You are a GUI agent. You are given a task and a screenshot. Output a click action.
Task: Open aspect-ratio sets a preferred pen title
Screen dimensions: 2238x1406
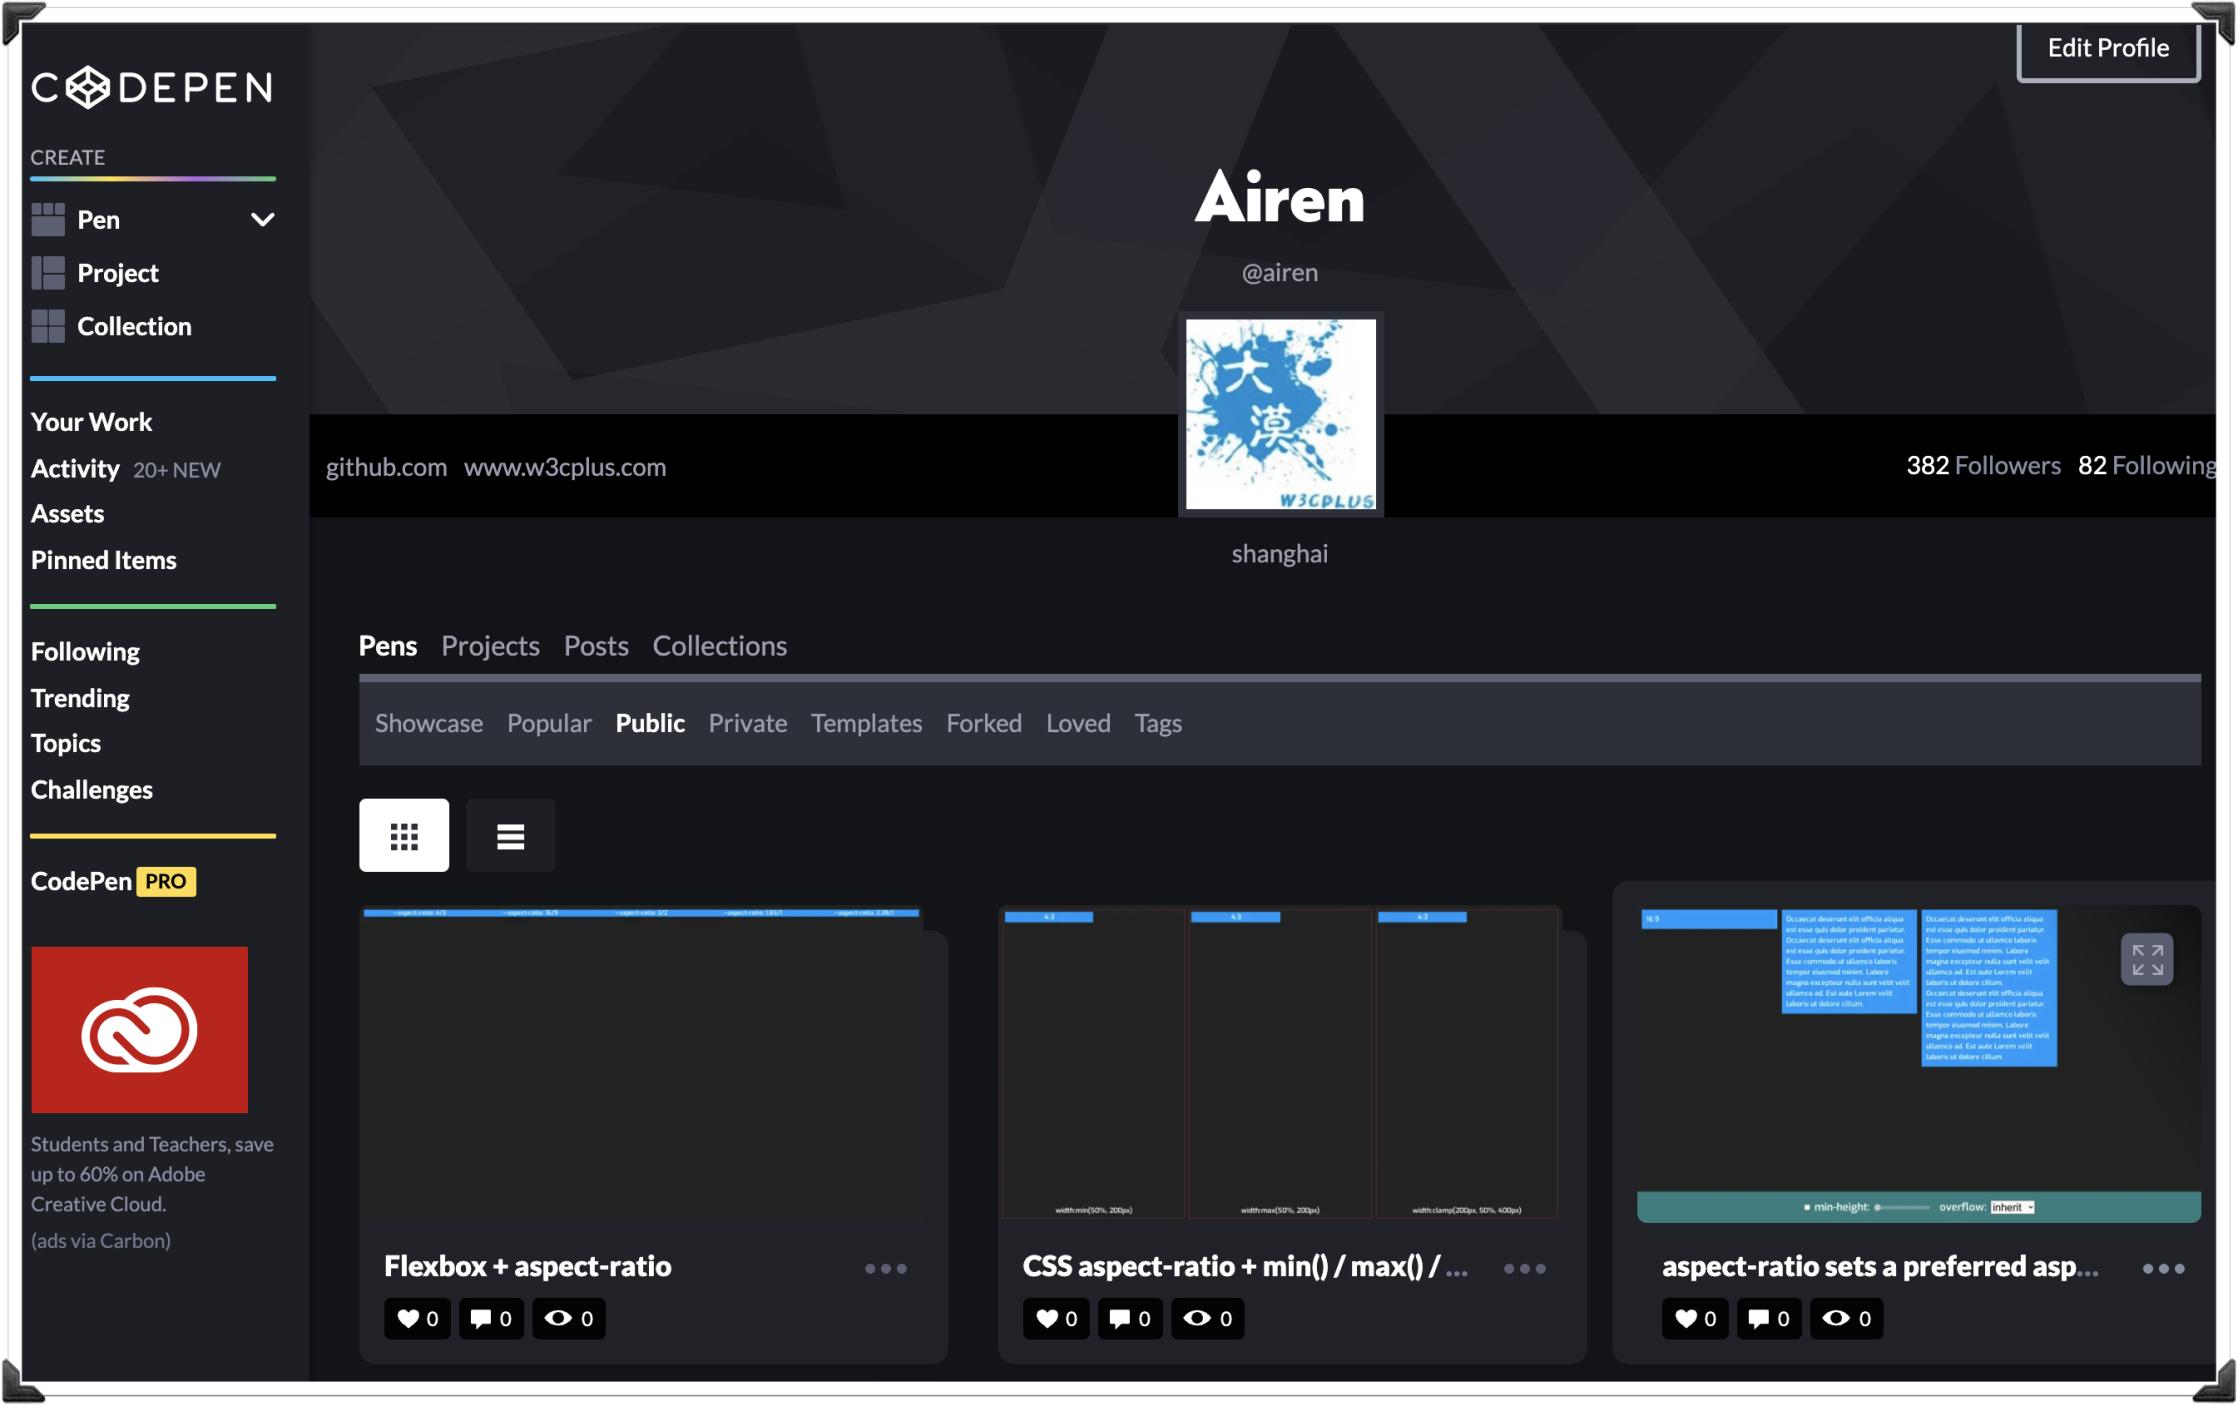pyautogui.click(x=1880, y=1267)
